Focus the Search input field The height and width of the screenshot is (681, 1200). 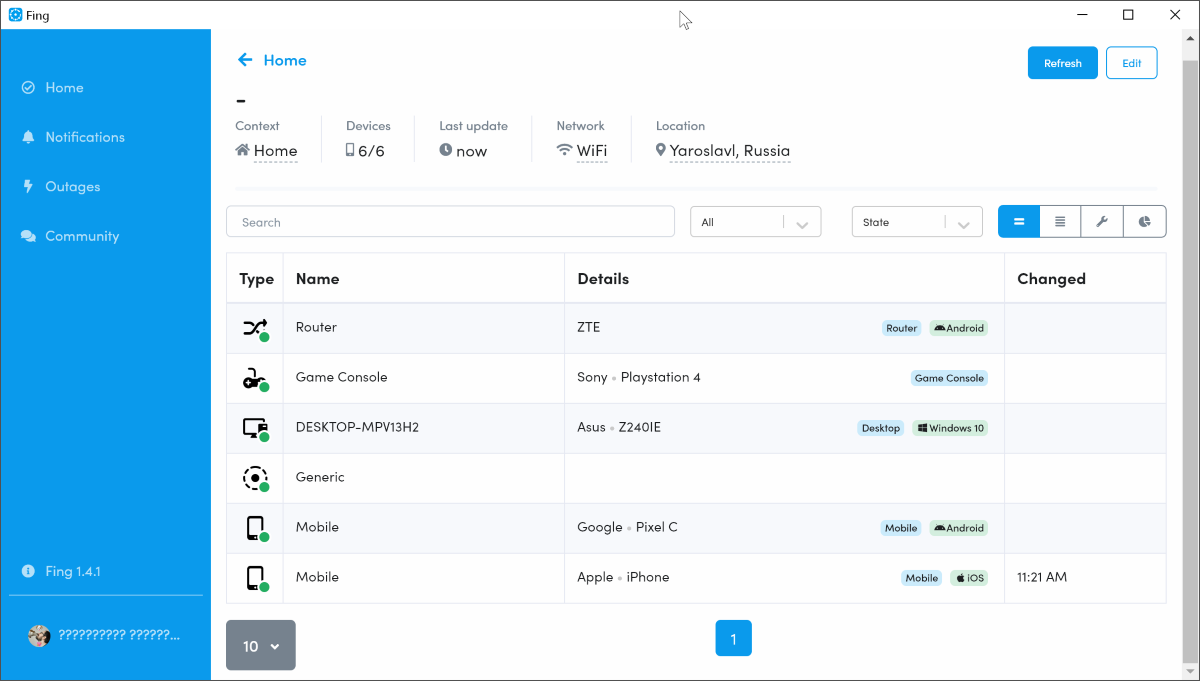click(451, 222)
